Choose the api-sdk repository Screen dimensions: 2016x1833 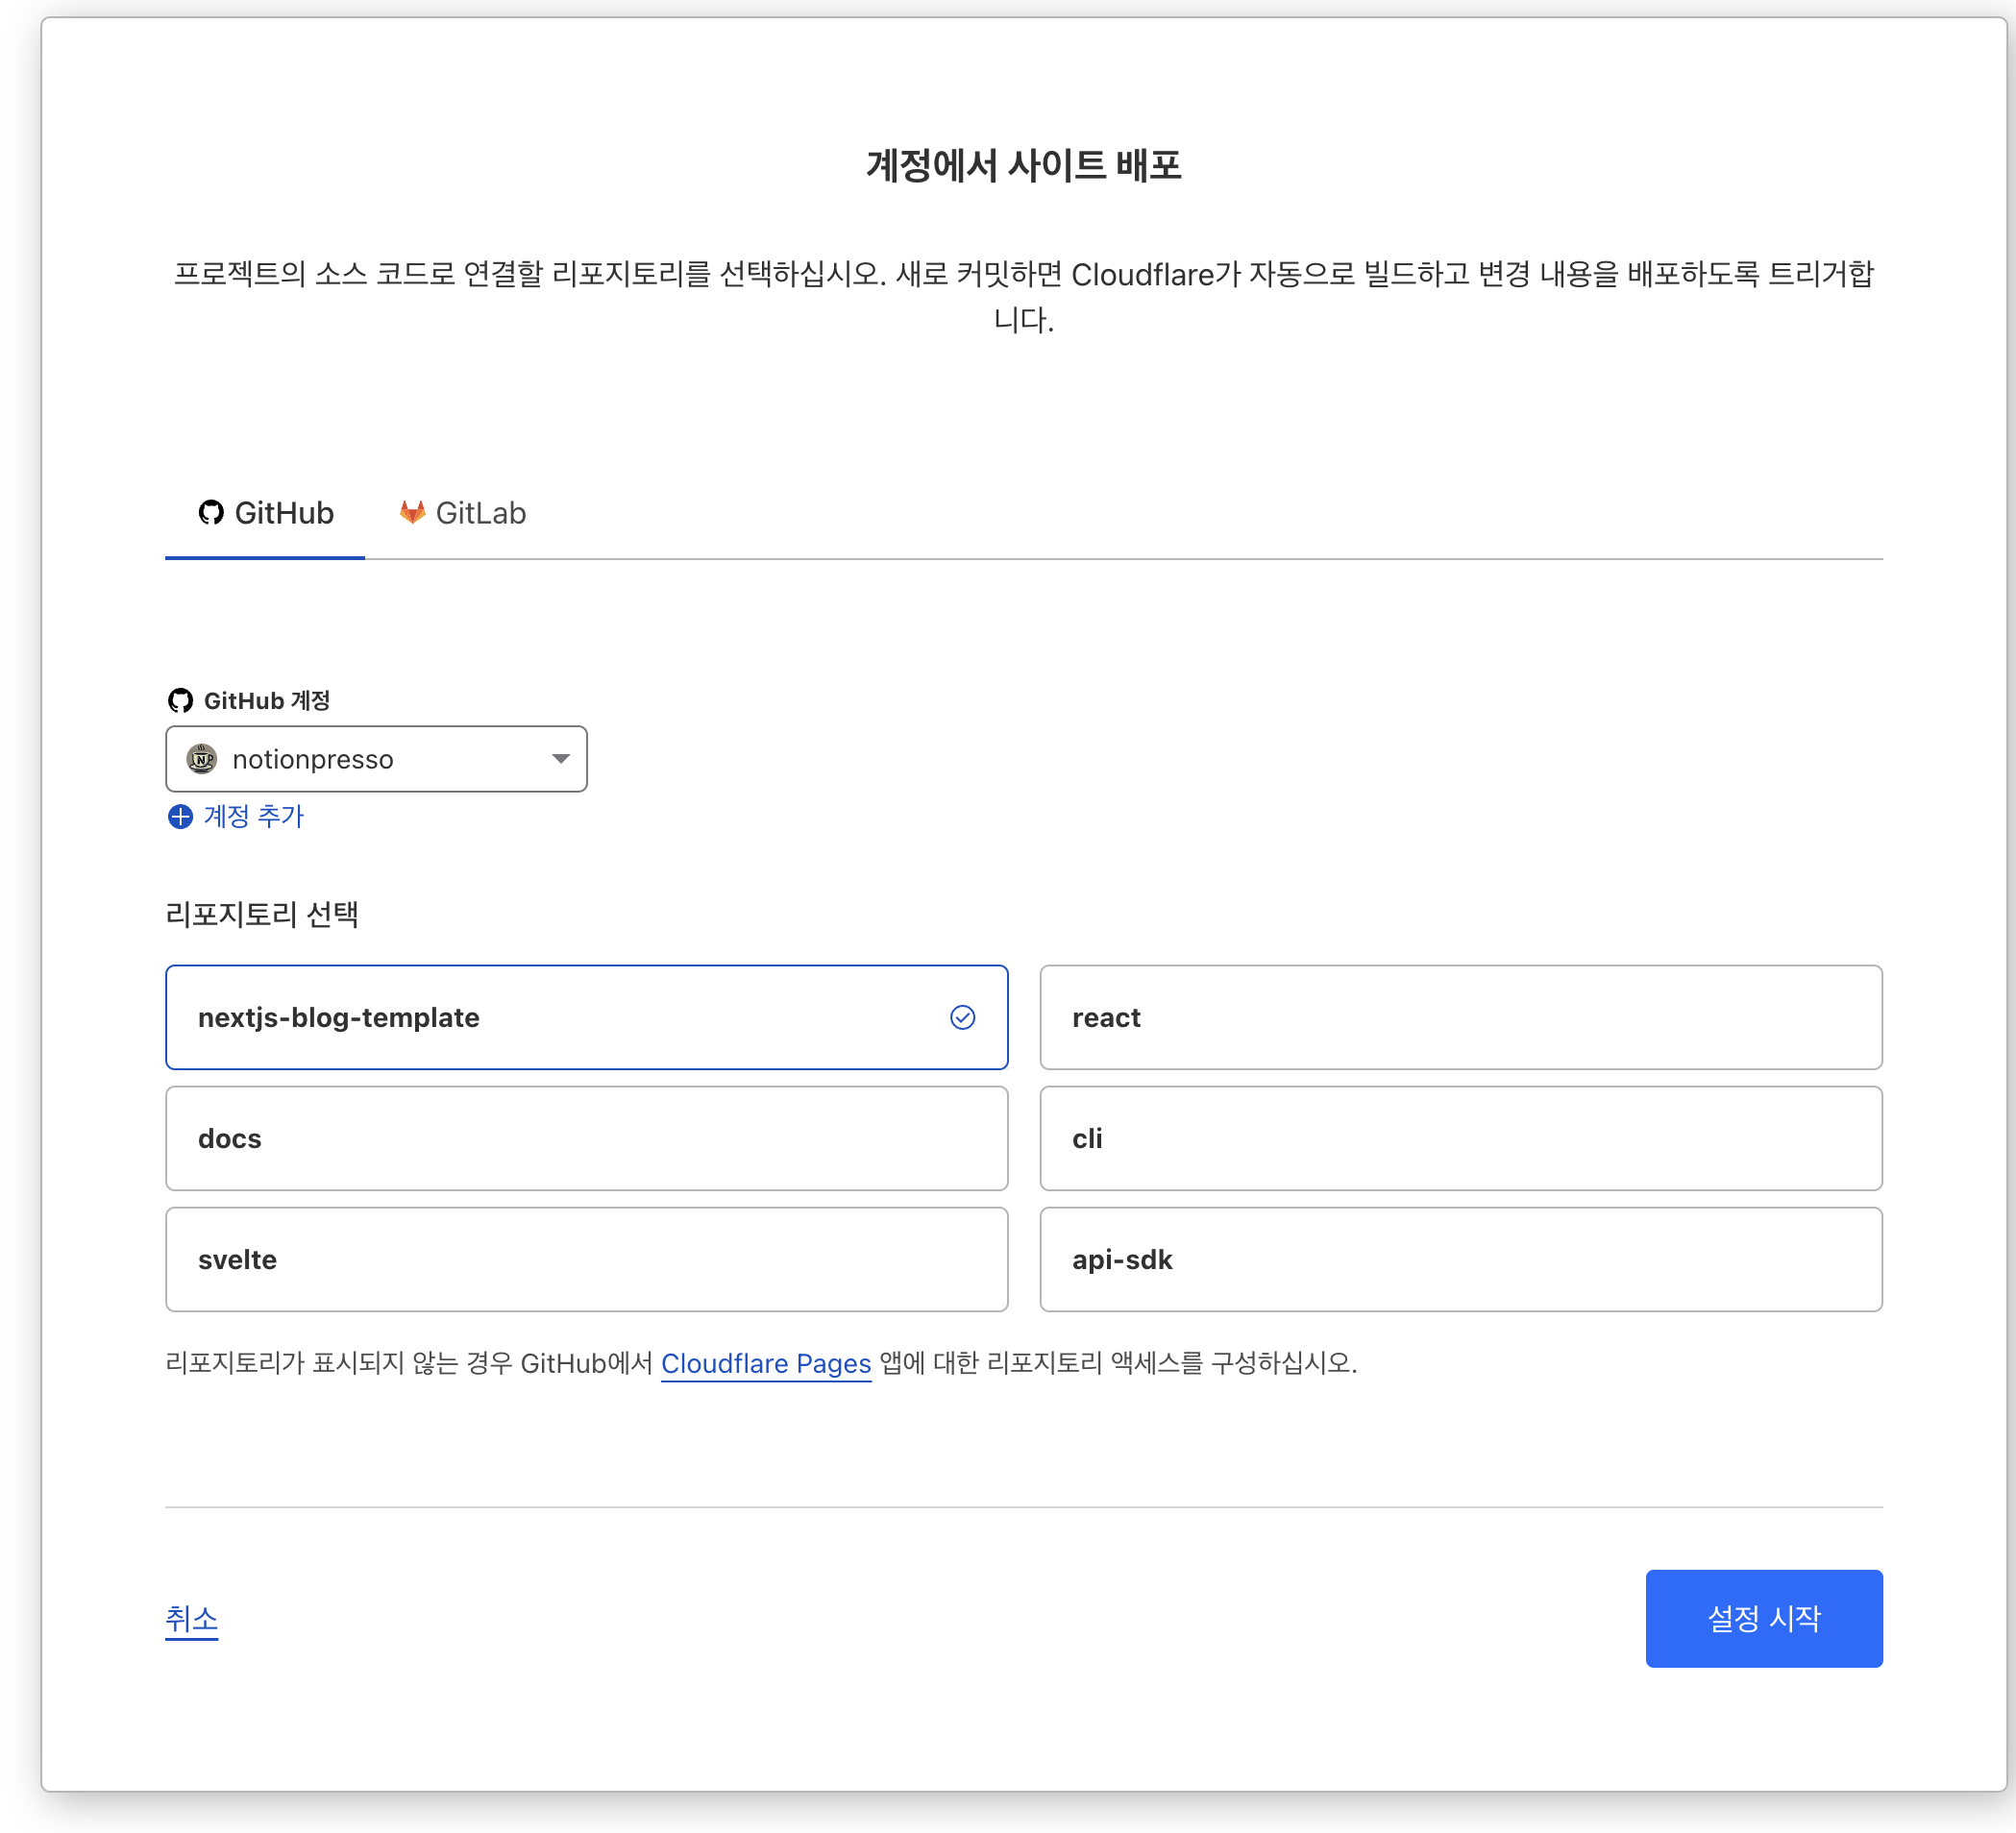pyautogui.click(x=1460, y=1259)
